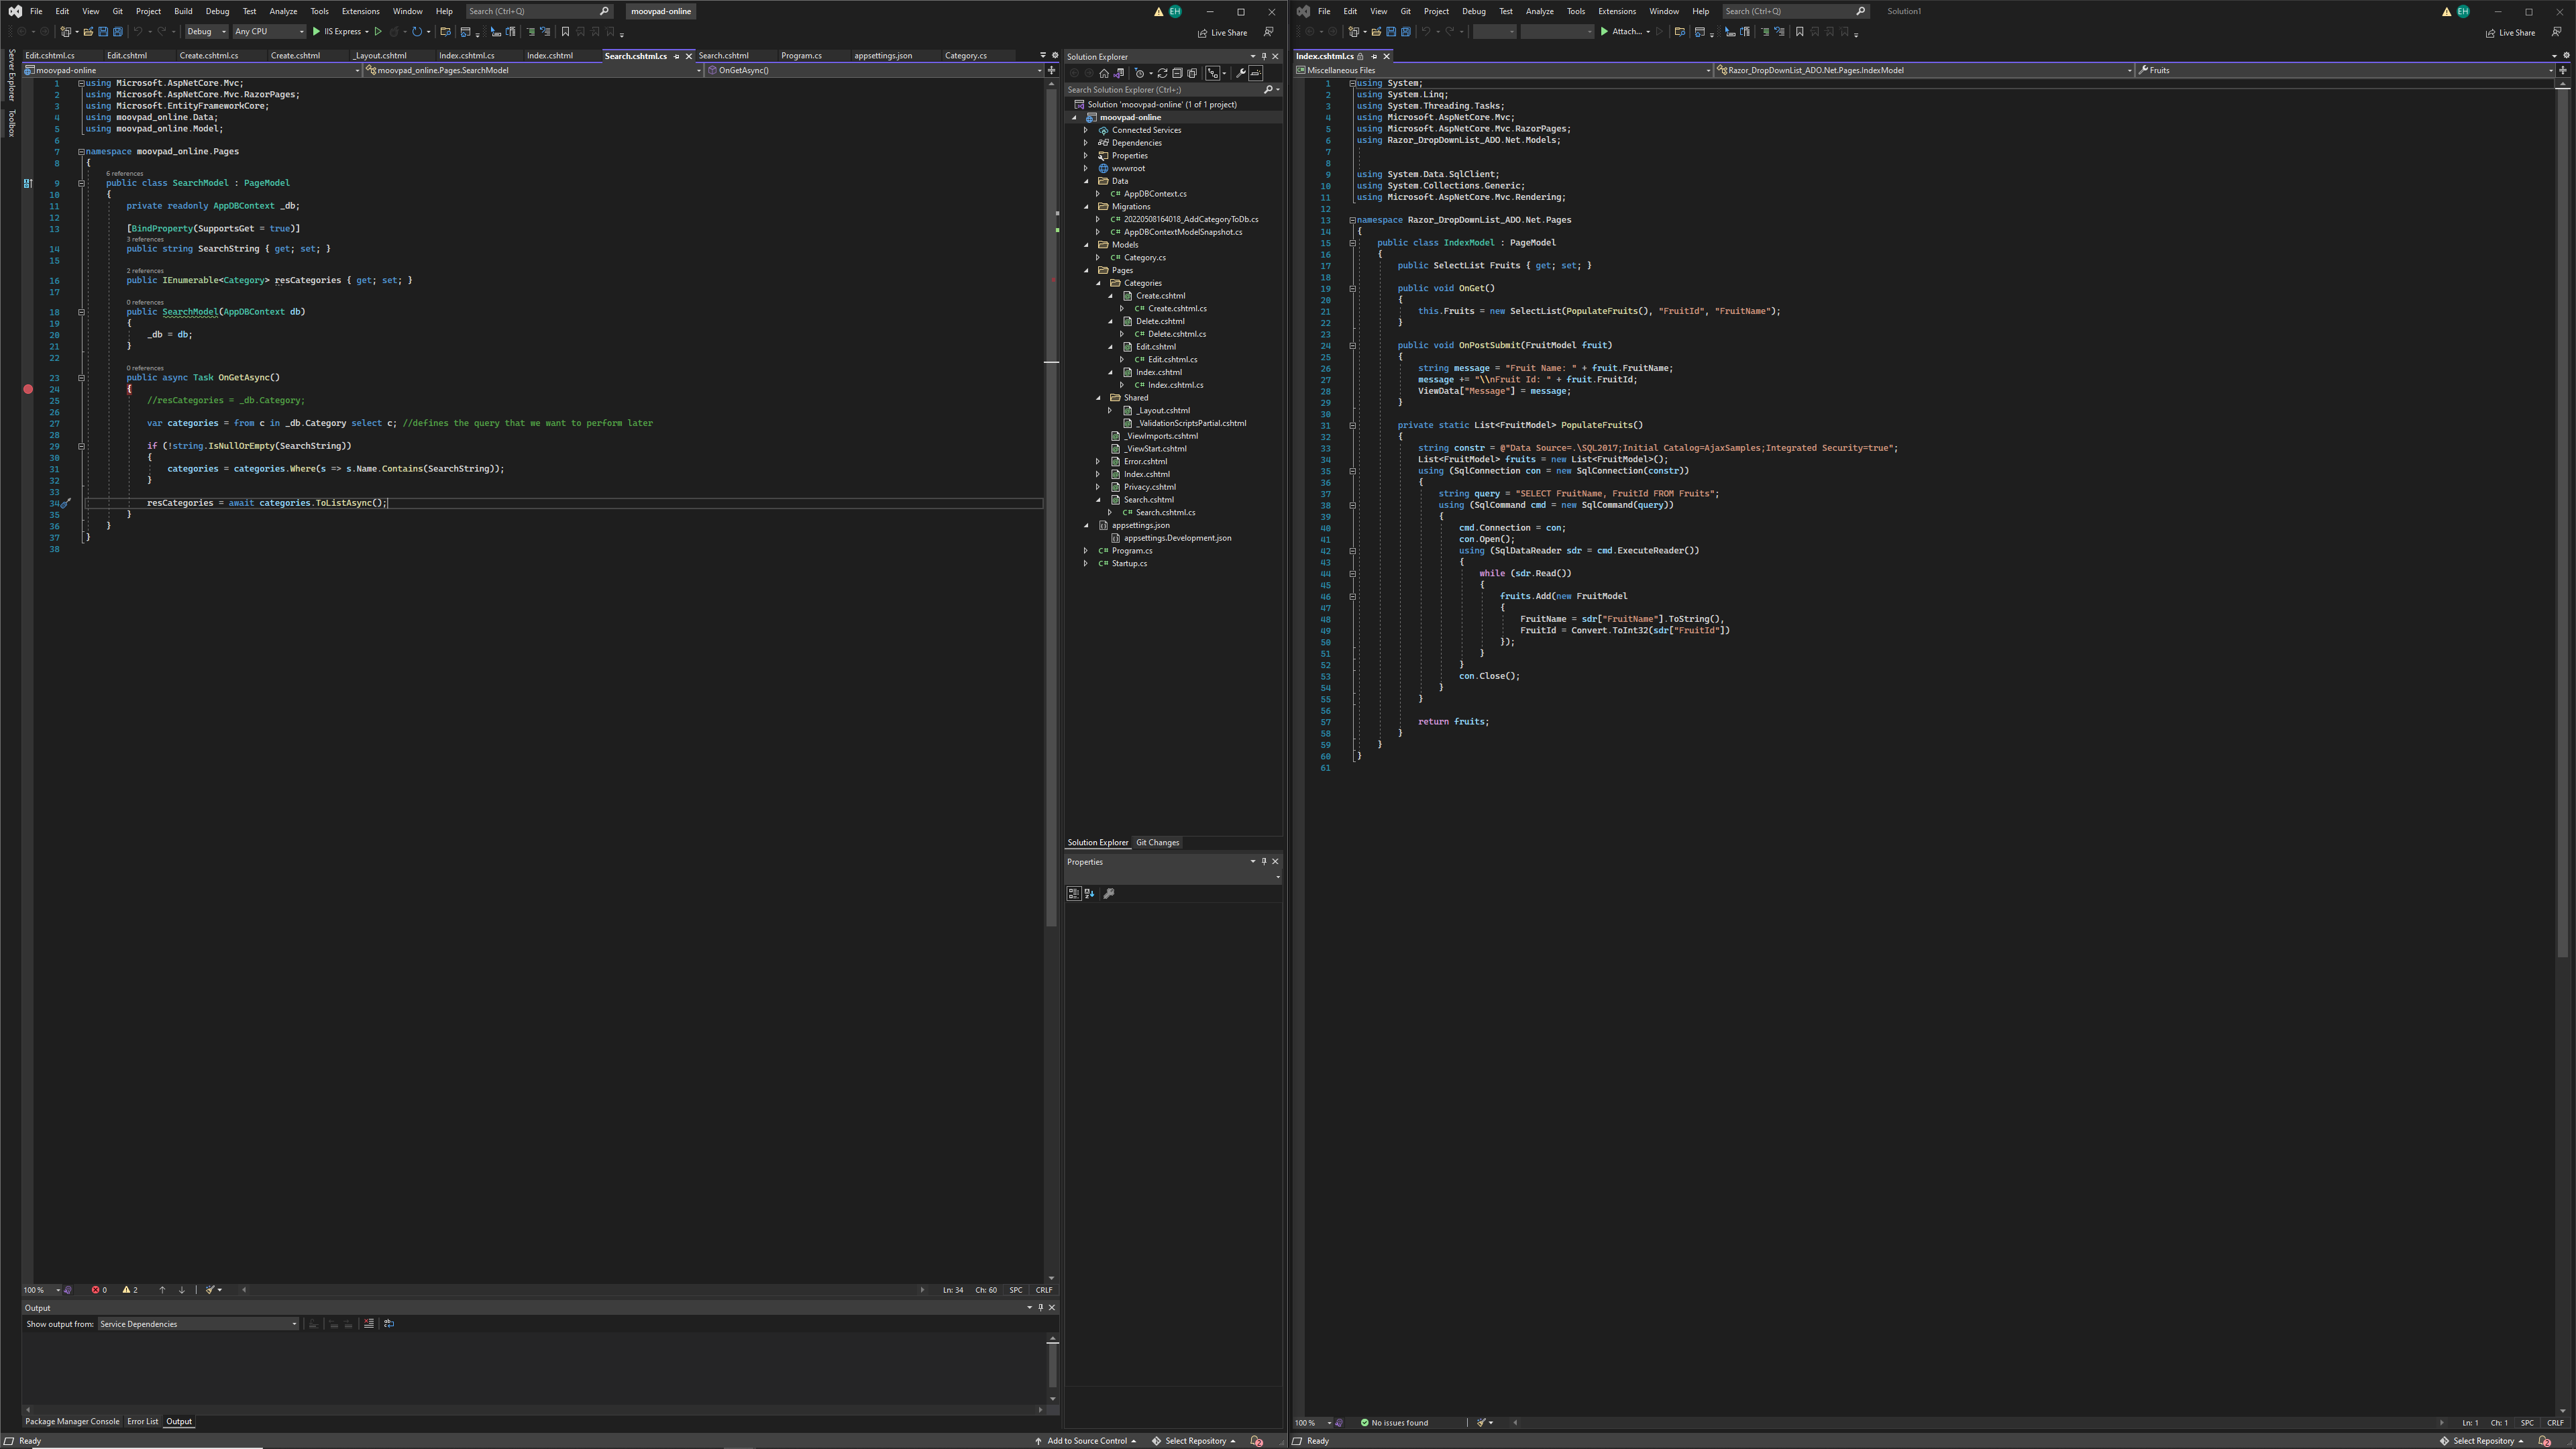Toggle Track Active Item (nested view) button
2576x1449 pixels.
click(x=1213, y=73)
